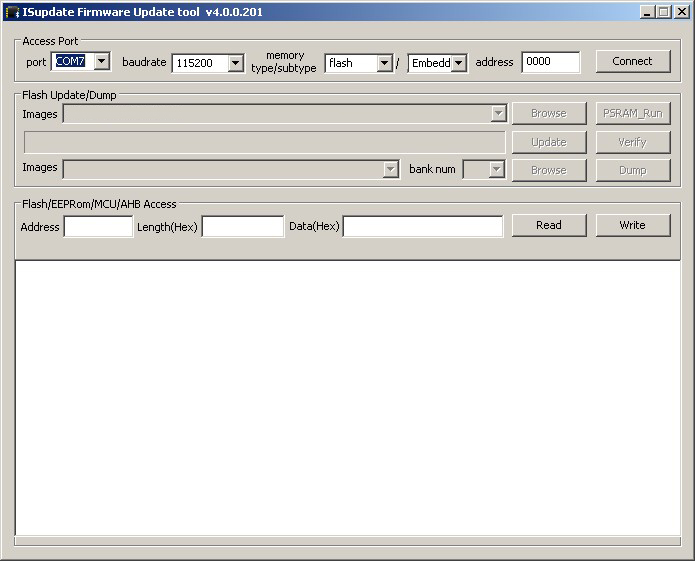
Task: Open the bank num dropdown
Action: [497, 170]
